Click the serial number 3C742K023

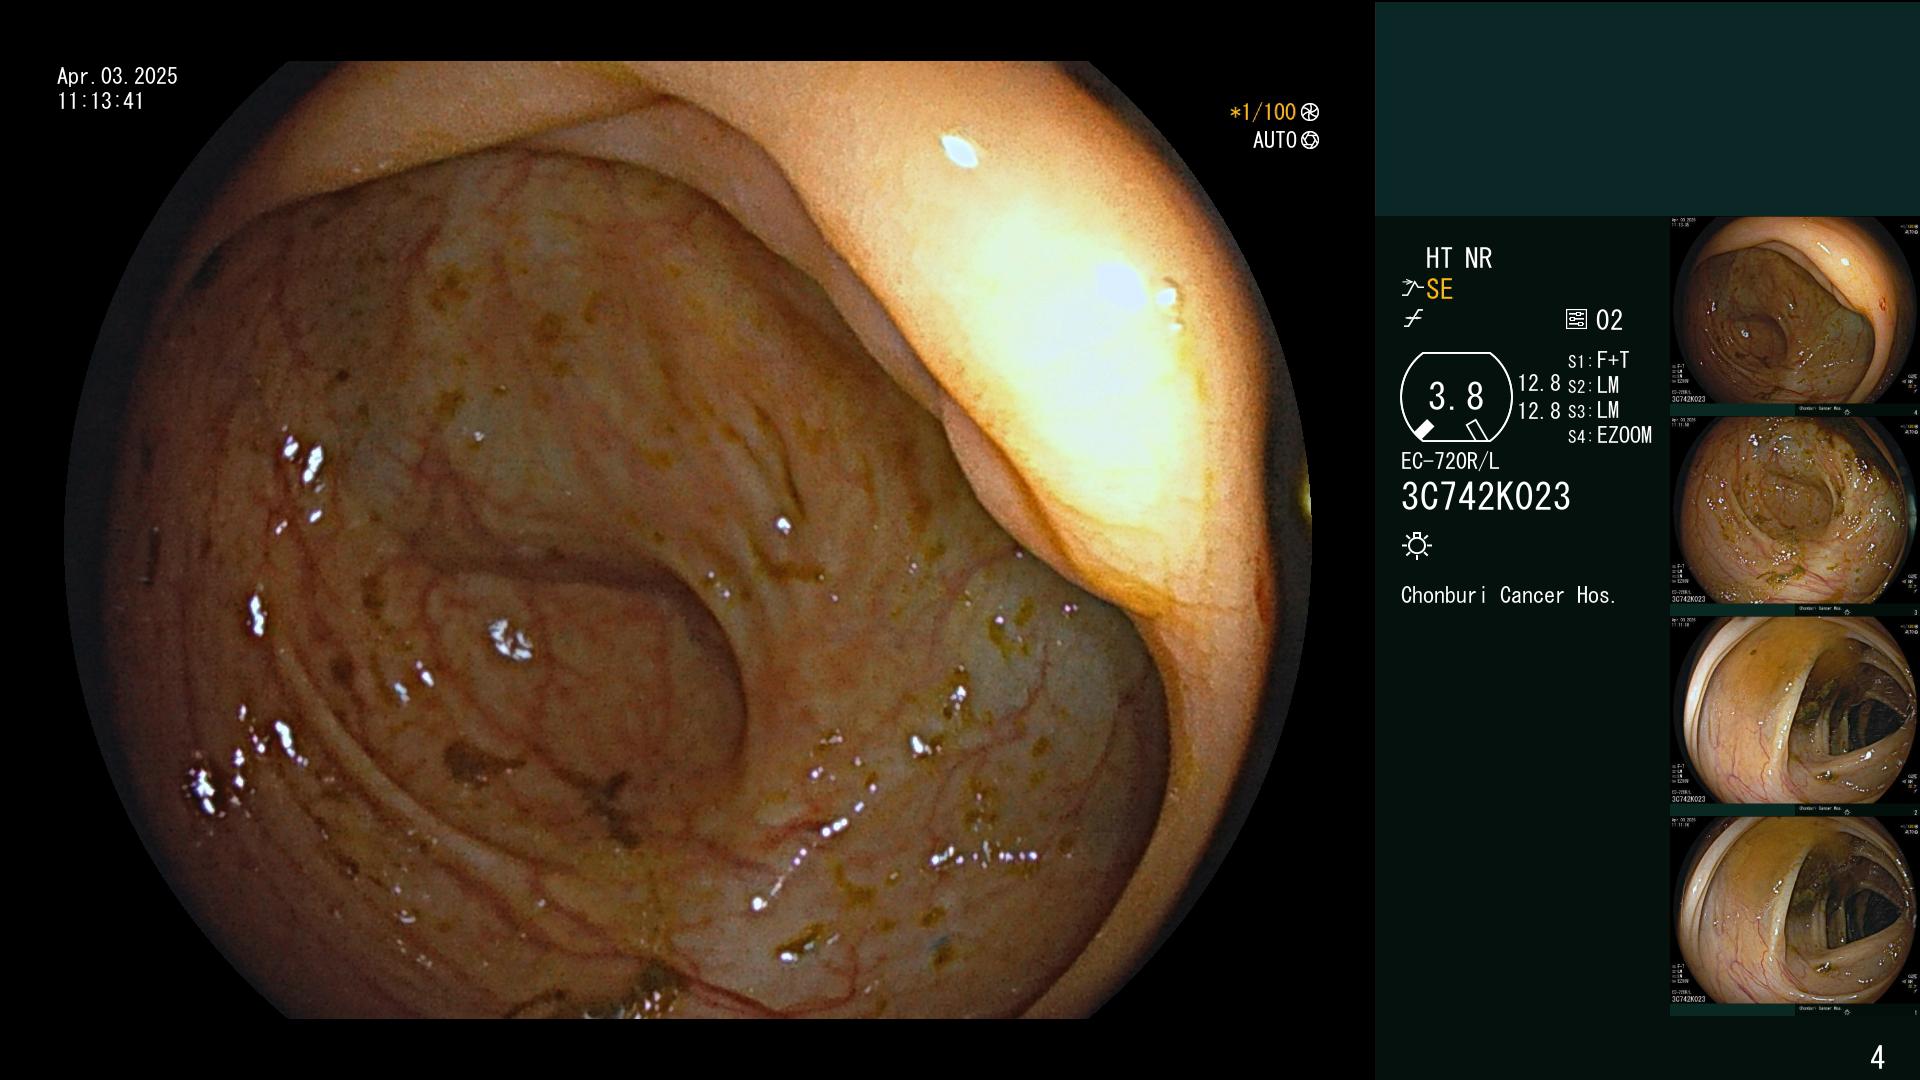tap(1486, 497)
